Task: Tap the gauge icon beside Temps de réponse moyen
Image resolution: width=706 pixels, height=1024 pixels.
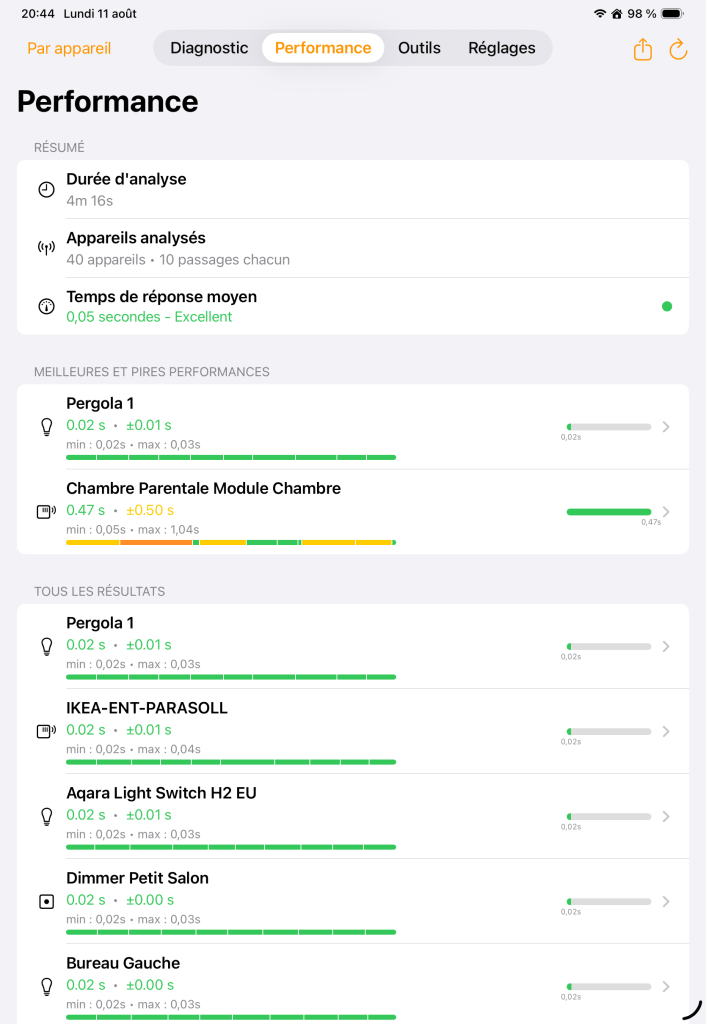Action: 46,306
